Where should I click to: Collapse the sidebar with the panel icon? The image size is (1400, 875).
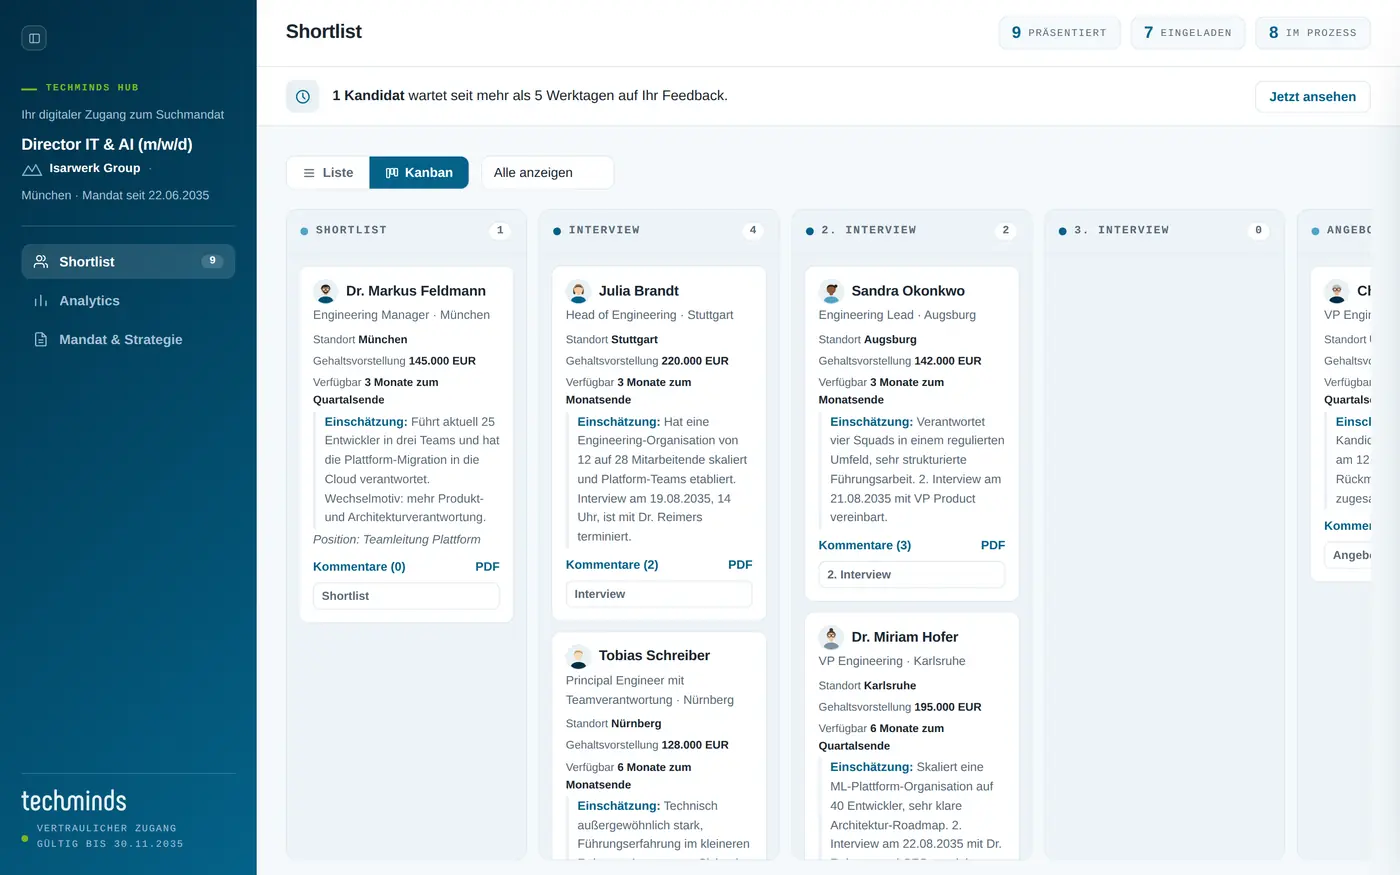(x=34, y=38)
